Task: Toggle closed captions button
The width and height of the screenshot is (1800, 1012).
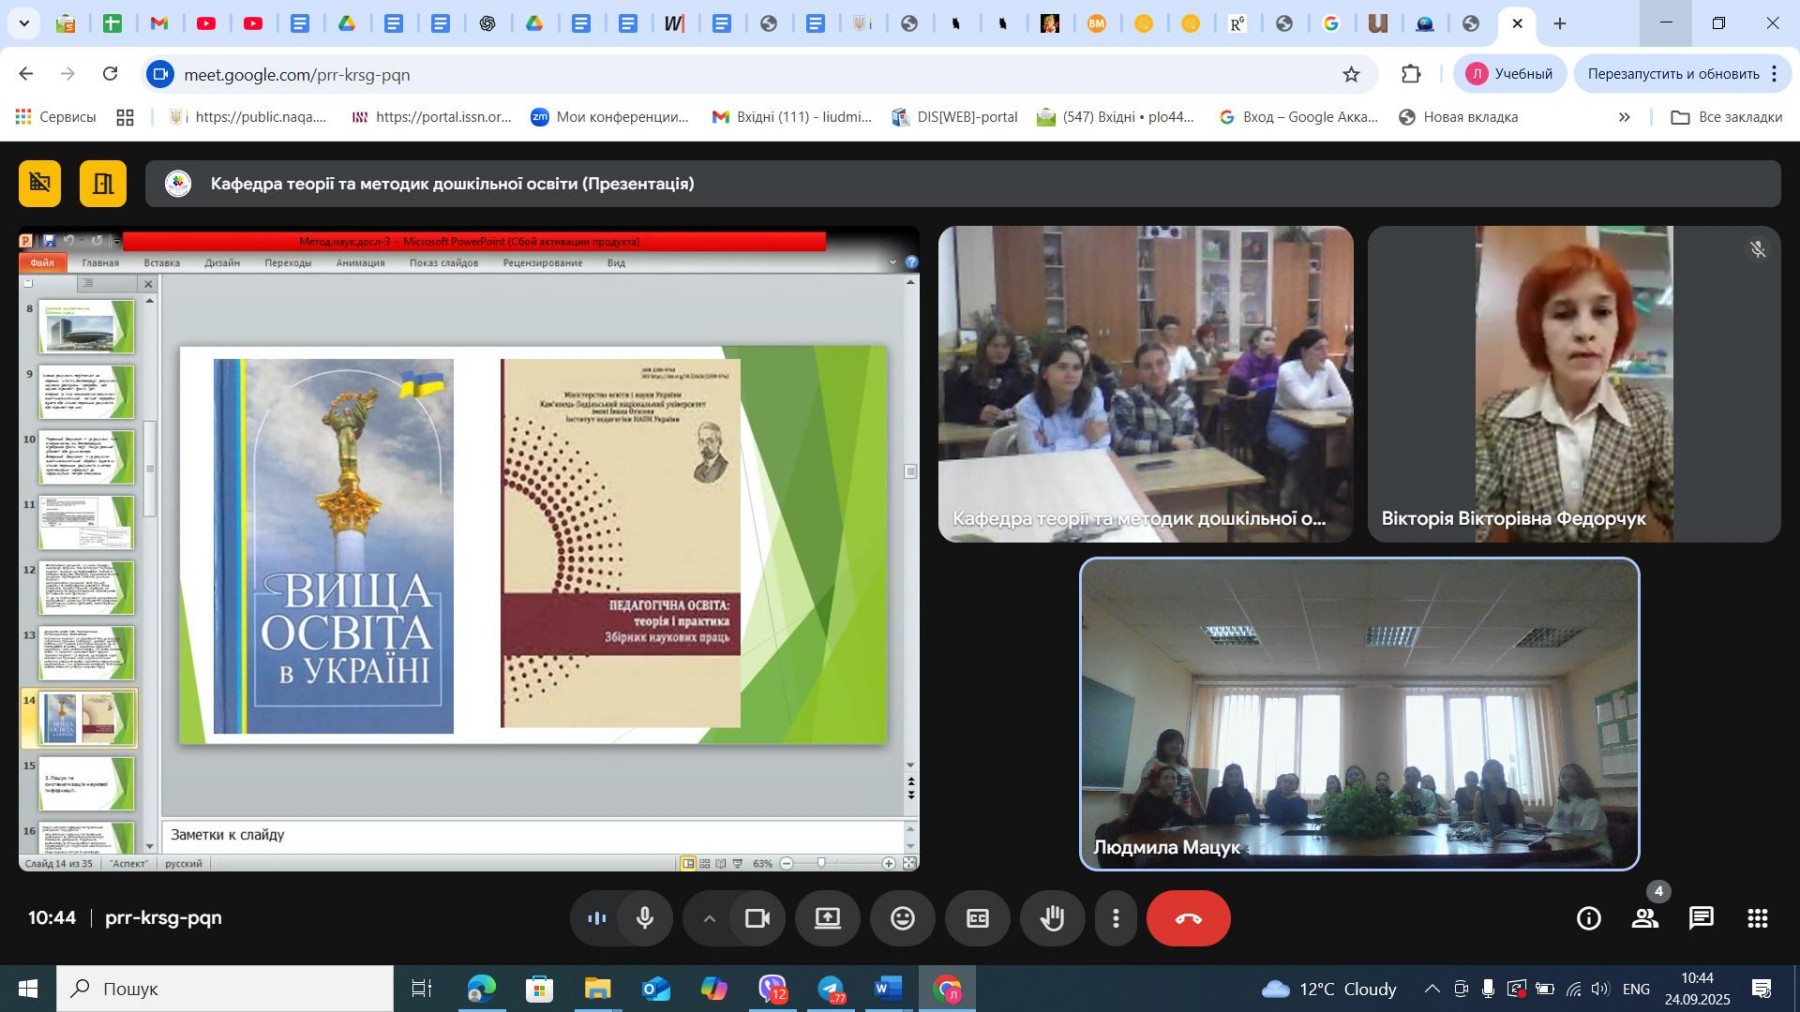Action: point(977,918)
